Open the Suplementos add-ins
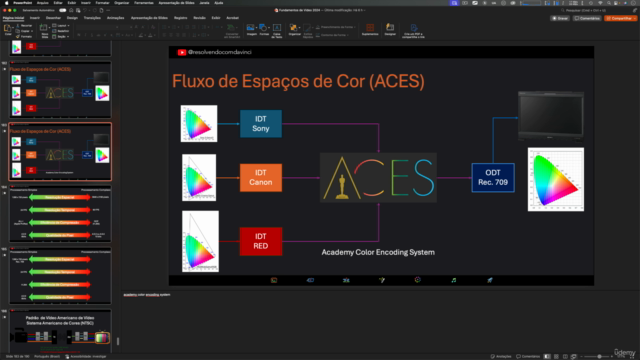Image resolution: width=640 pixels, height=360 pixels. click(x=370, y=29)
